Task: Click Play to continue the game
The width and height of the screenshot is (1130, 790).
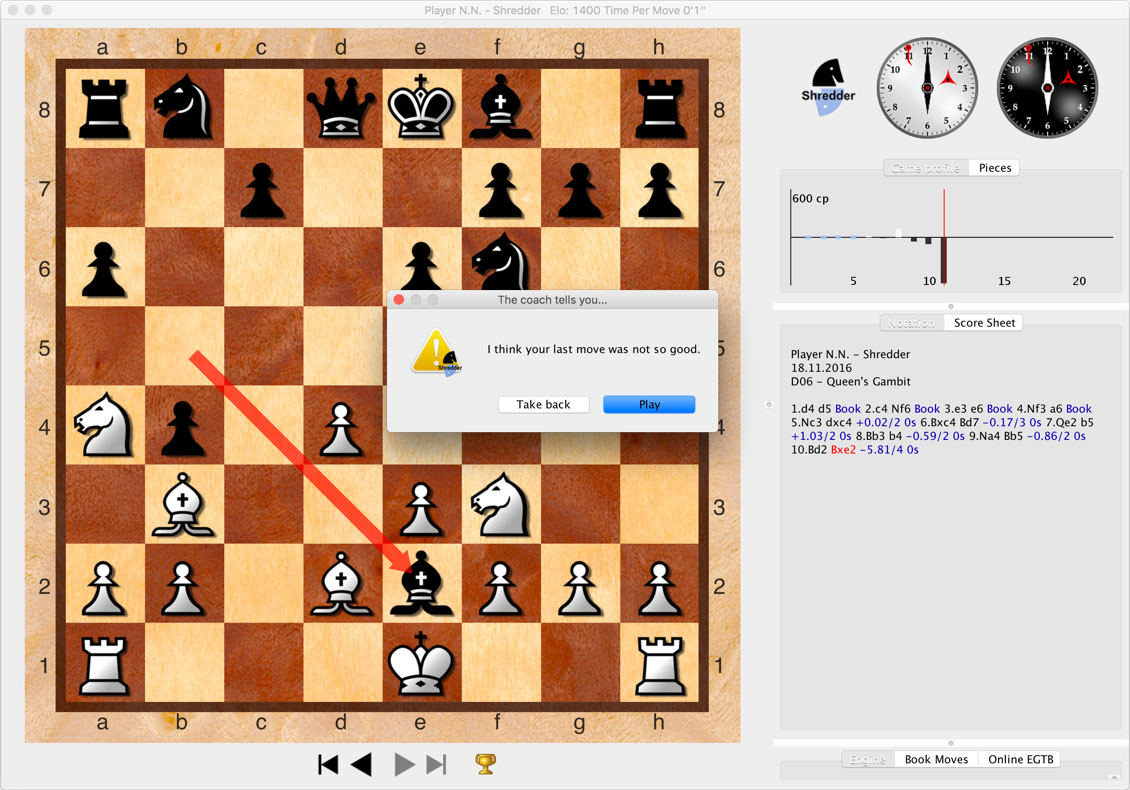Action: pos(649,404)
